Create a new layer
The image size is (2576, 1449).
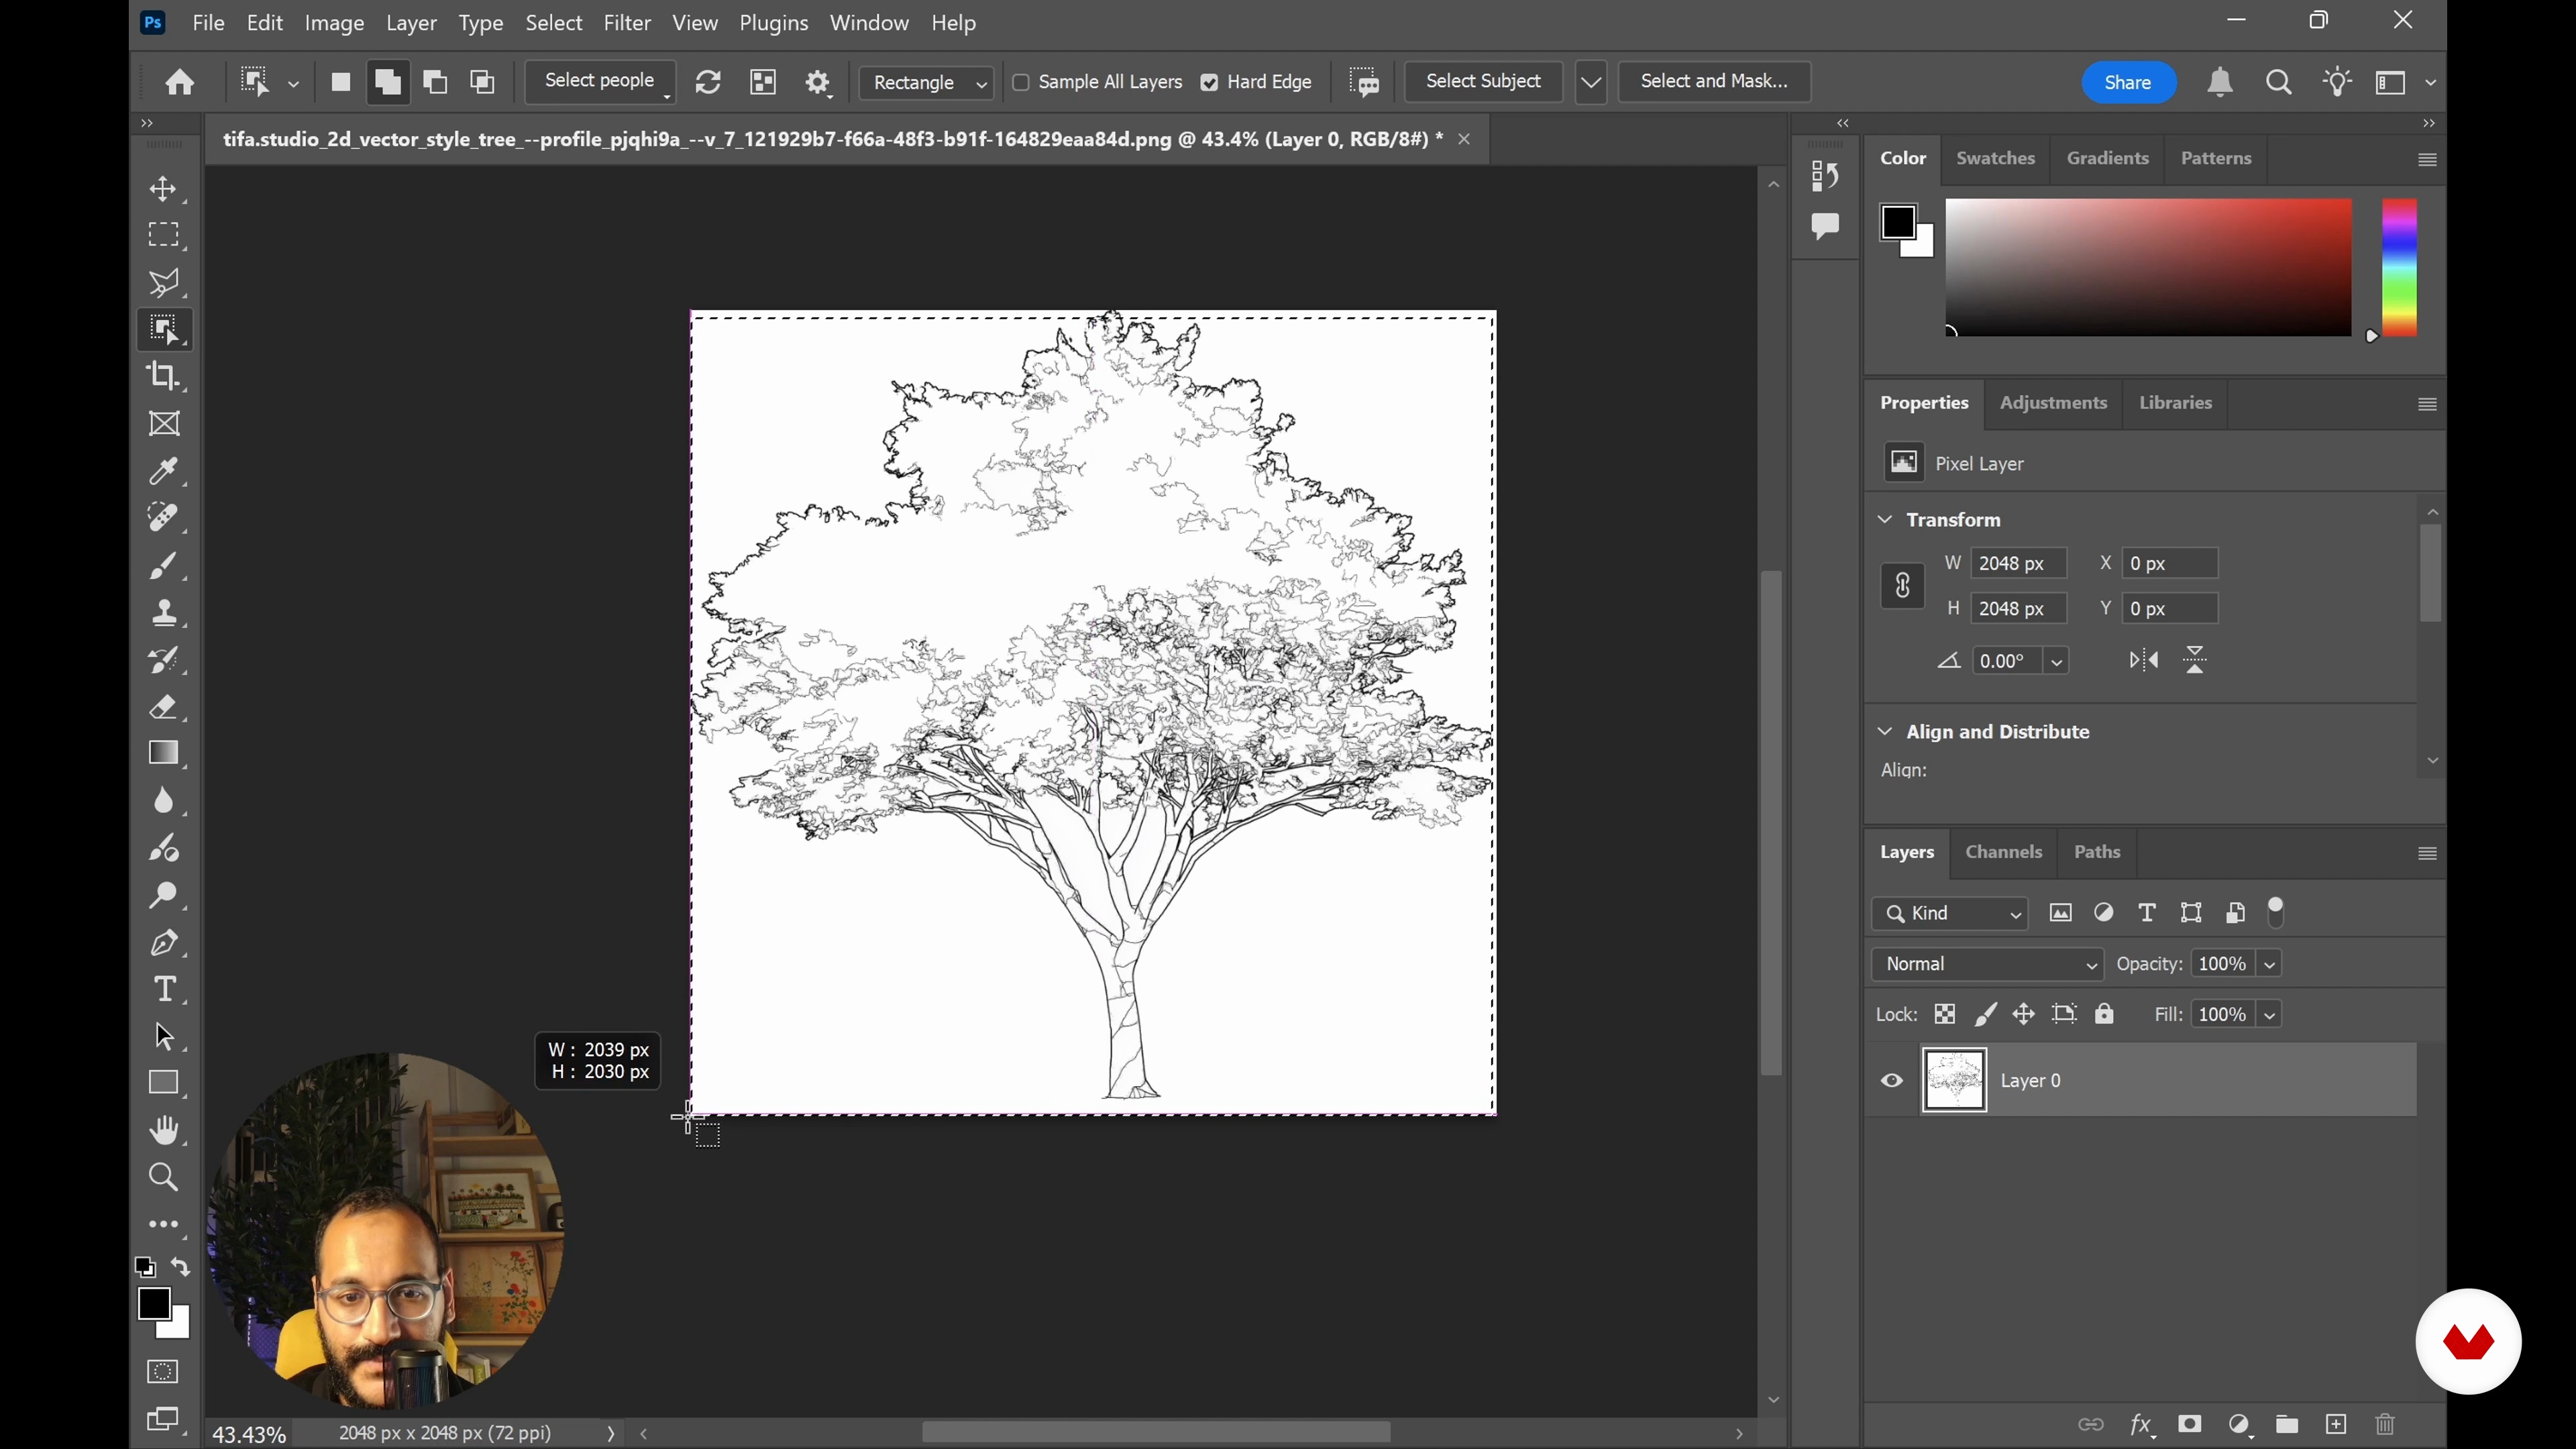point(2336,1424)
